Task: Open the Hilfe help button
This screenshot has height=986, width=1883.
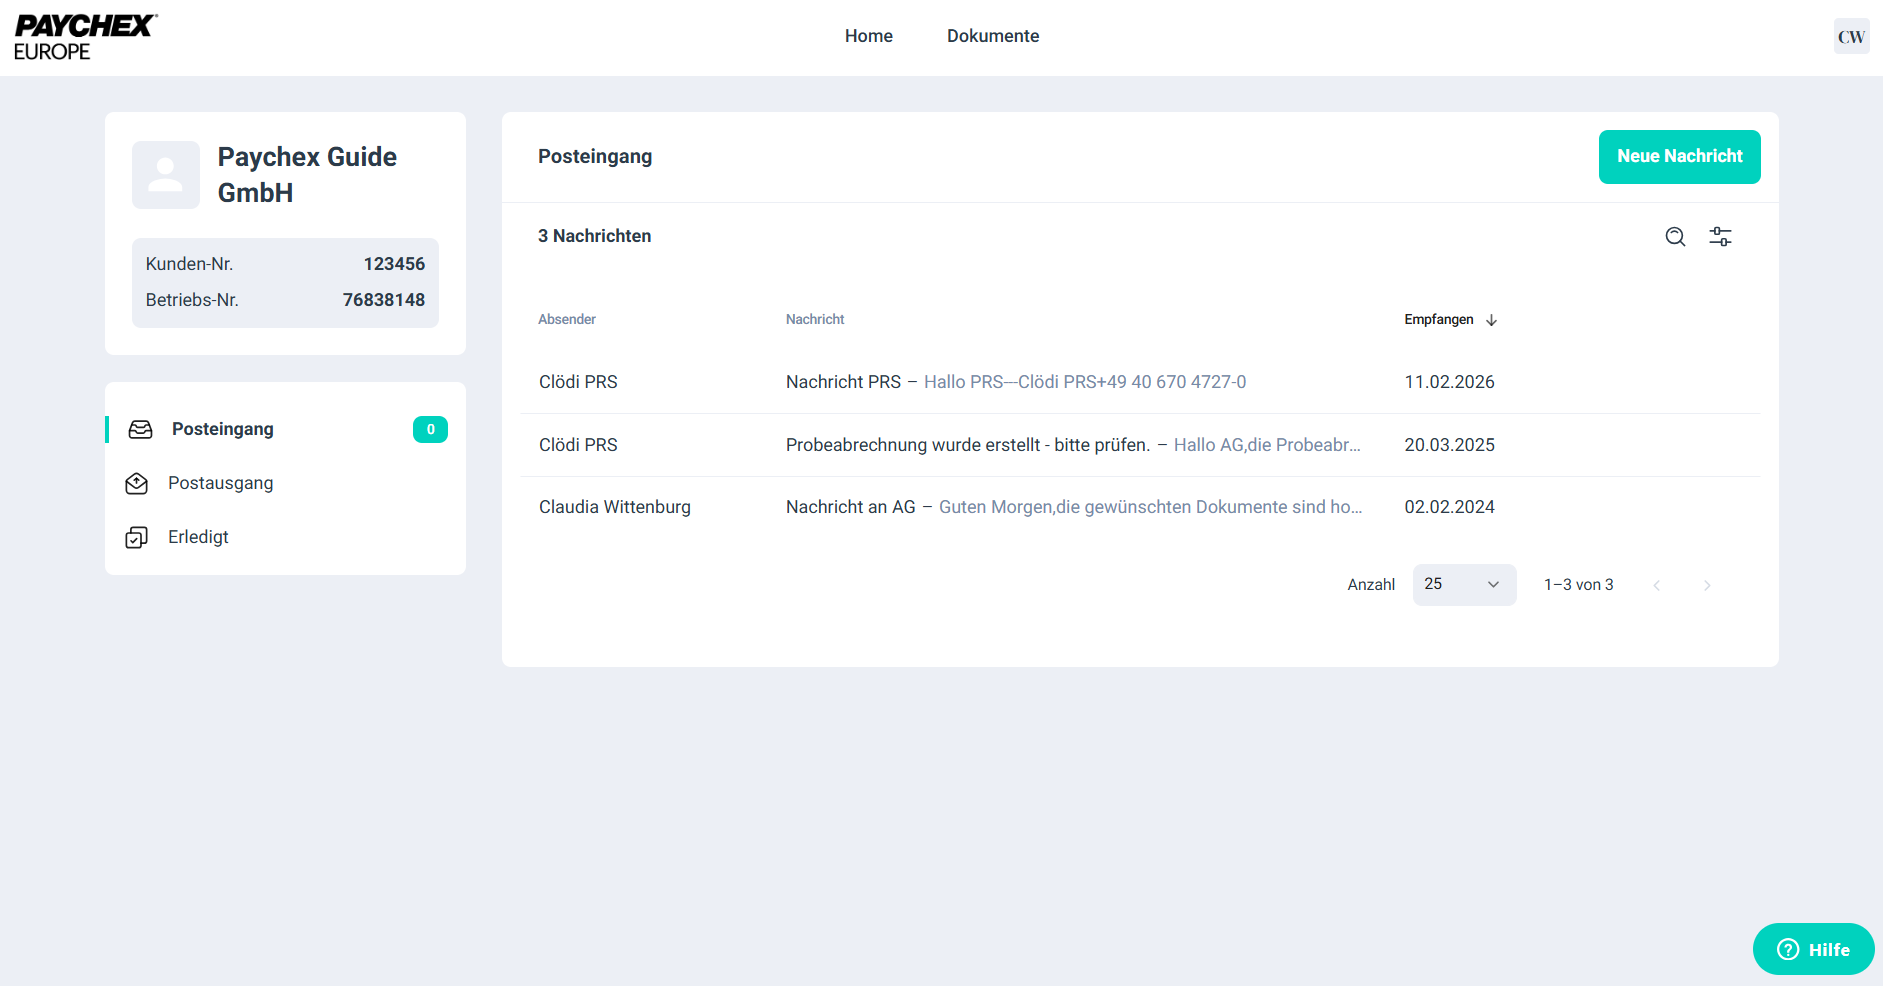Action: (x=1813, y=949)
